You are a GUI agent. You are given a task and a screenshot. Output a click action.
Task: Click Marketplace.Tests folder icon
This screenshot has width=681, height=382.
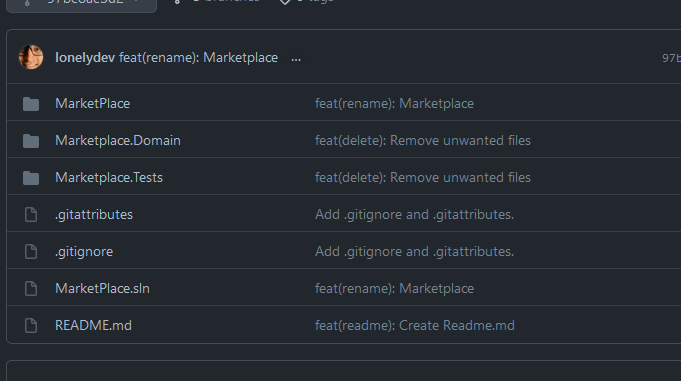[31, 178]
